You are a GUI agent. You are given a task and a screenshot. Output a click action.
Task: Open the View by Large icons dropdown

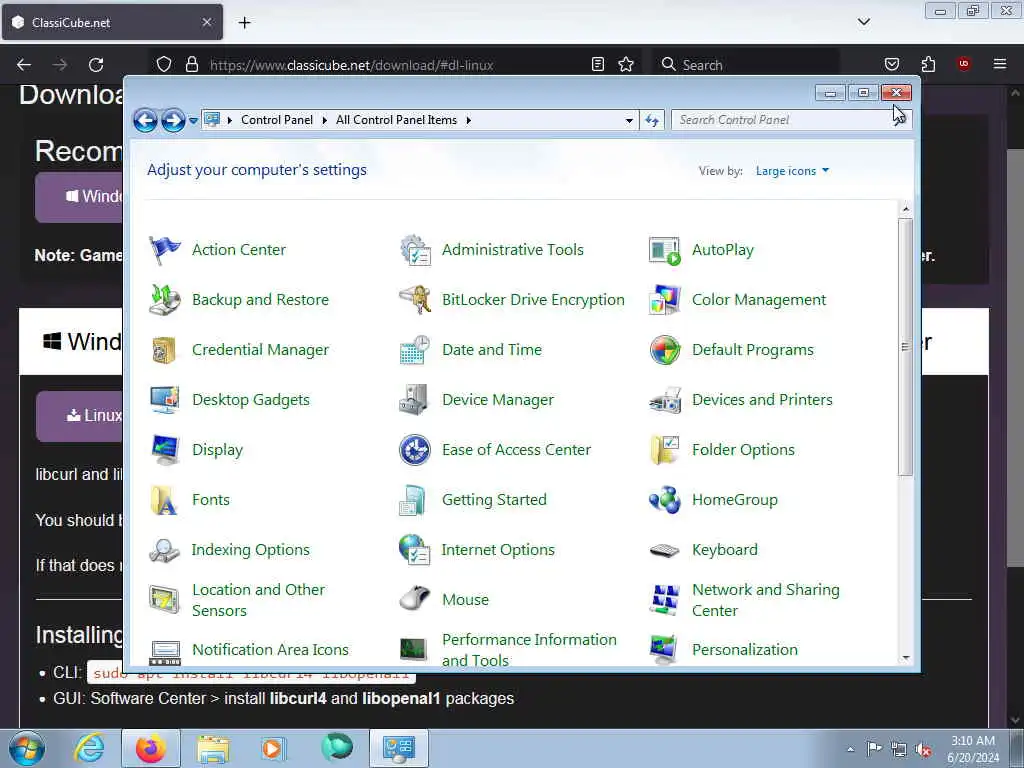[792, 171]
